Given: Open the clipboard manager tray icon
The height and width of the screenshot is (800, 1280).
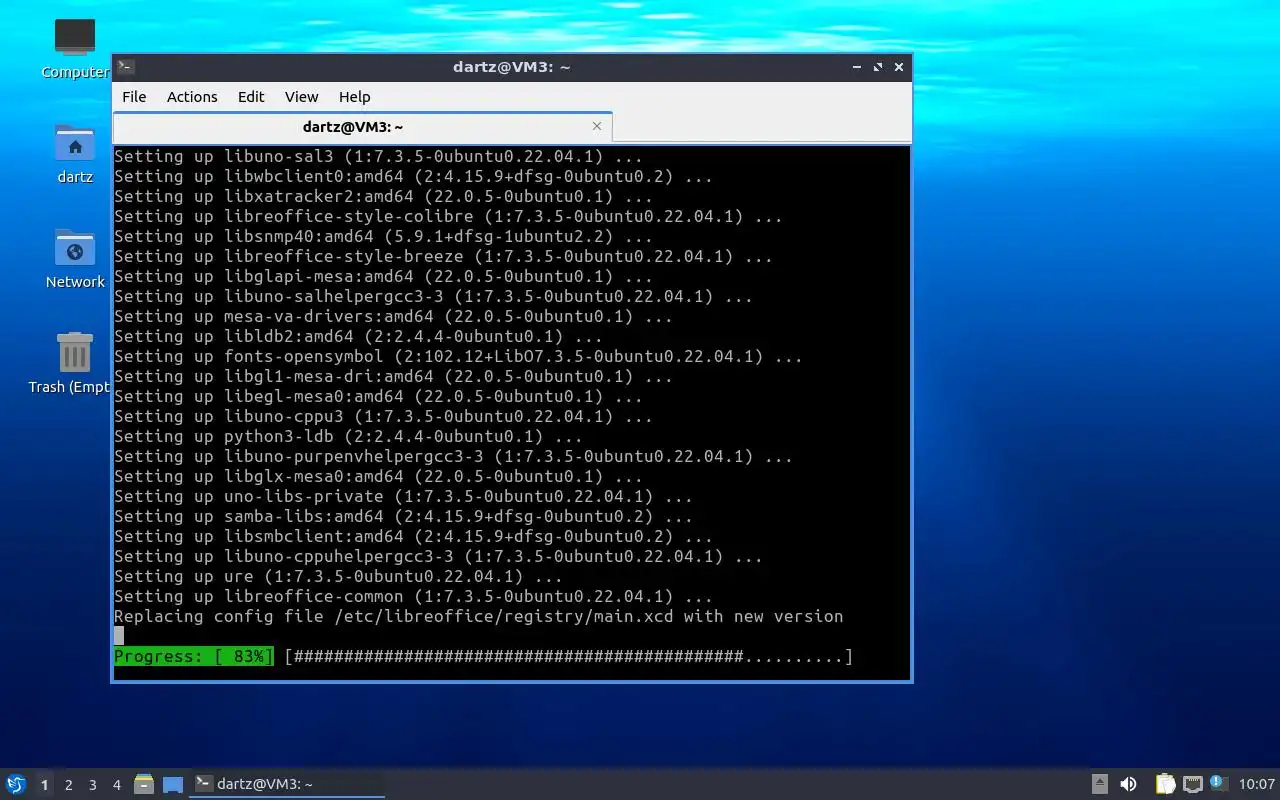Looking at the screenshot, I should coord(1165,784).
